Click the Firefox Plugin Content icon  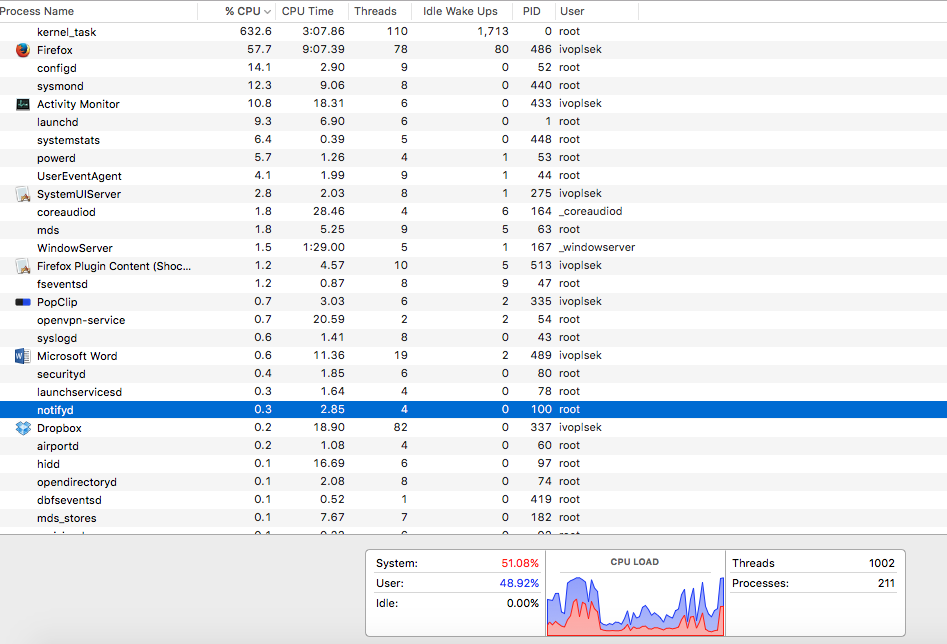(23, 266)
